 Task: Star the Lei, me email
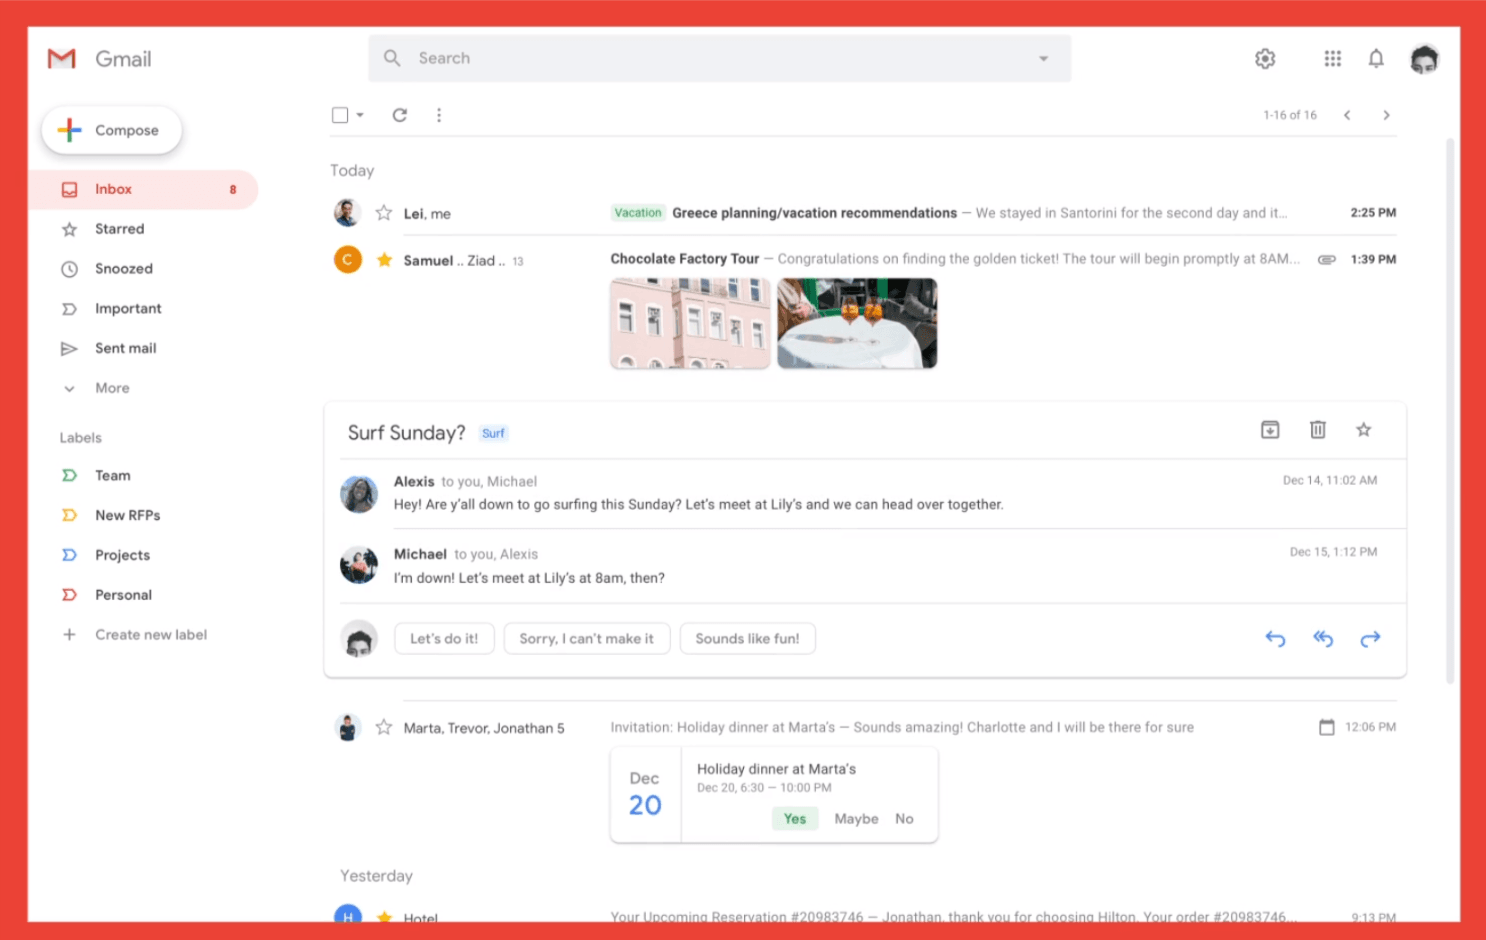click(384, 212)
